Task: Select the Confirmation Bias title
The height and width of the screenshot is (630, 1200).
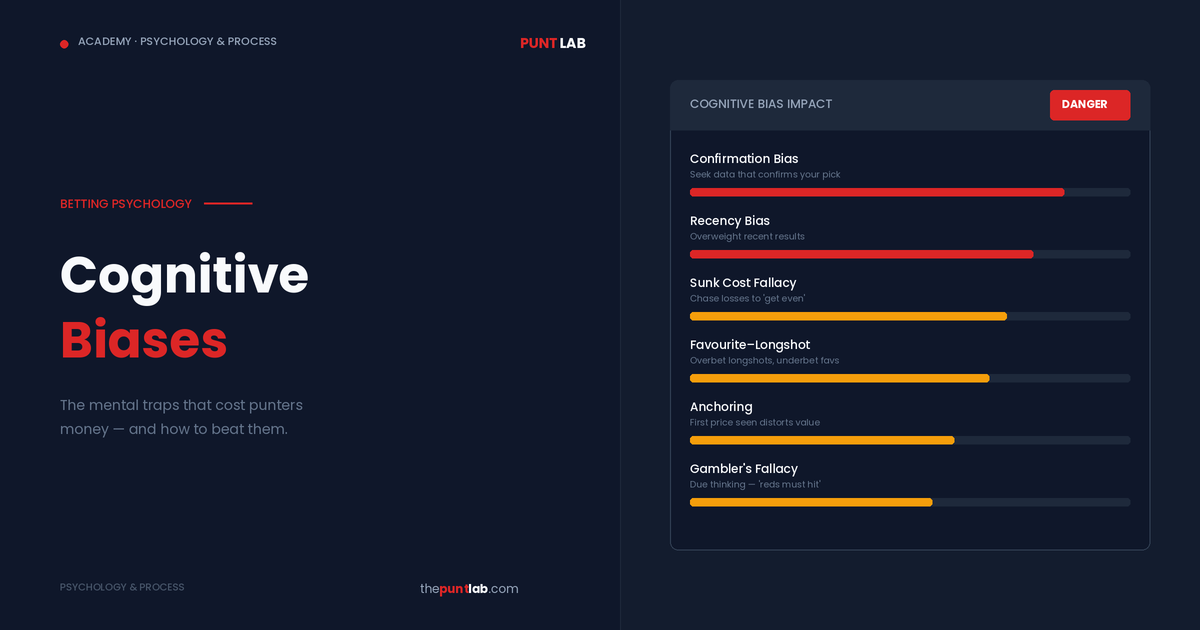Action: pyautogui.click(x=744, y=159)
